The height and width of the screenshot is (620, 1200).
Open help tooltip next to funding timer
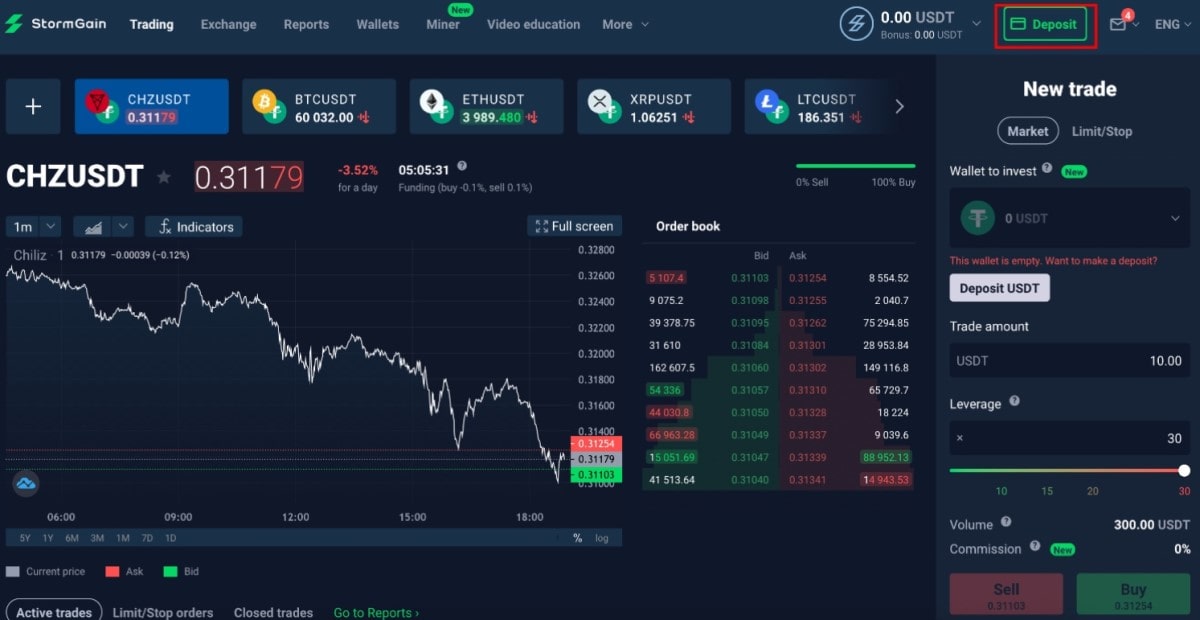461,167
